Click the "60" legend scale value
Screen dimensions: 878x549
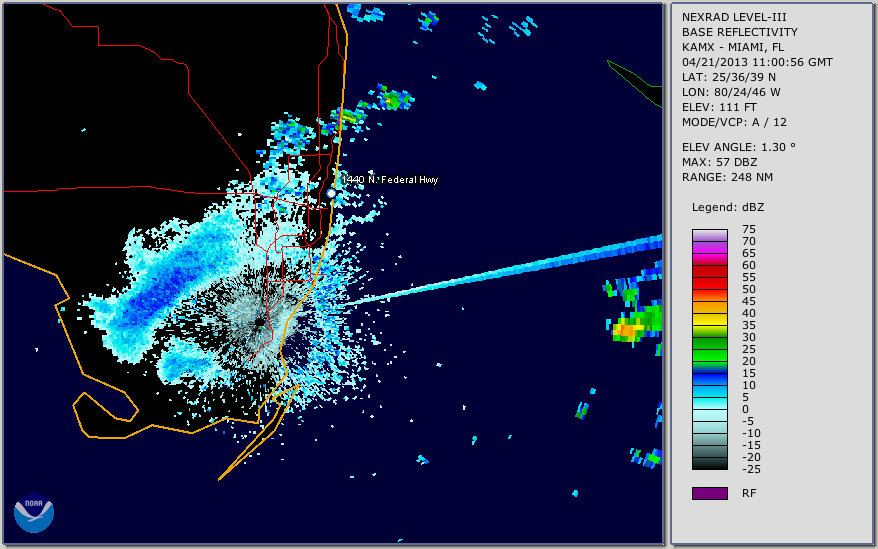pyautogui.click(x=749, y=265)
